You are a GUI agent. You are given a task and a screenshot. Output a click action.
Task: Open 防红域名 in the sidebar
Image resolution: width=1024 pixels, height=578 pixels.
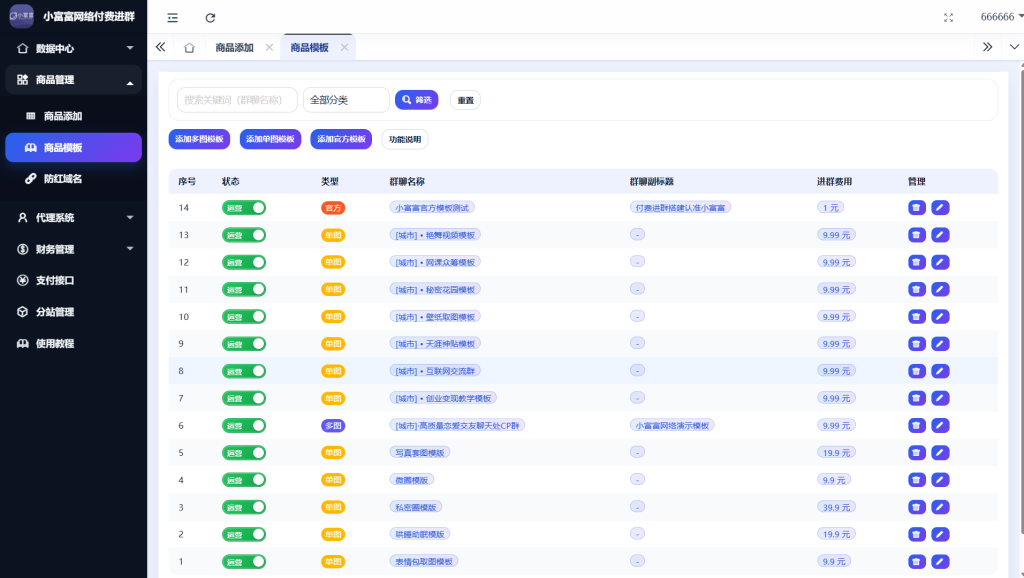(x=74, y=179)
